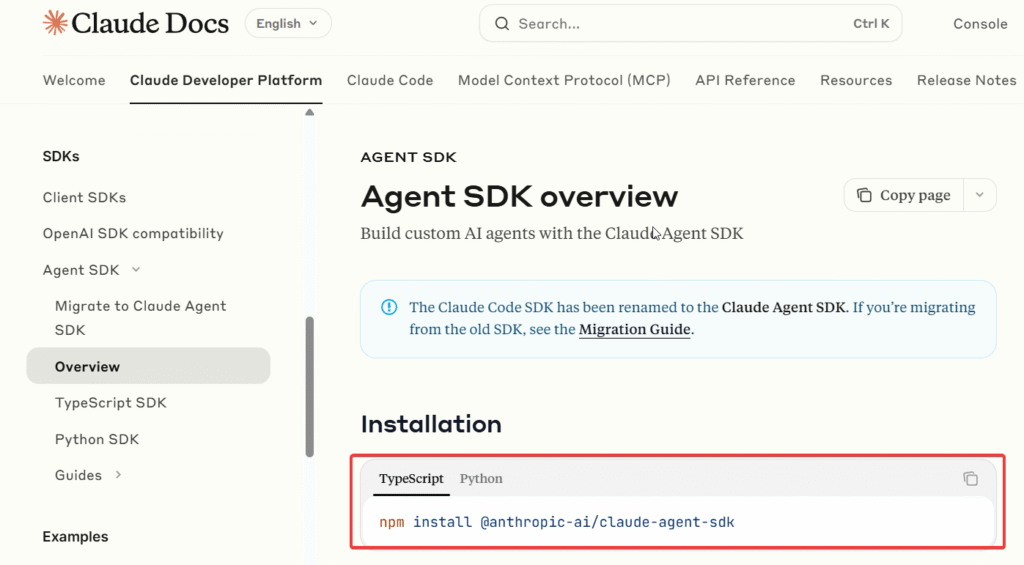Click the sidebar vertical scrollbar thumb
The width and height of the screenshot is (1024, 565).
click(x=309, y=385)
